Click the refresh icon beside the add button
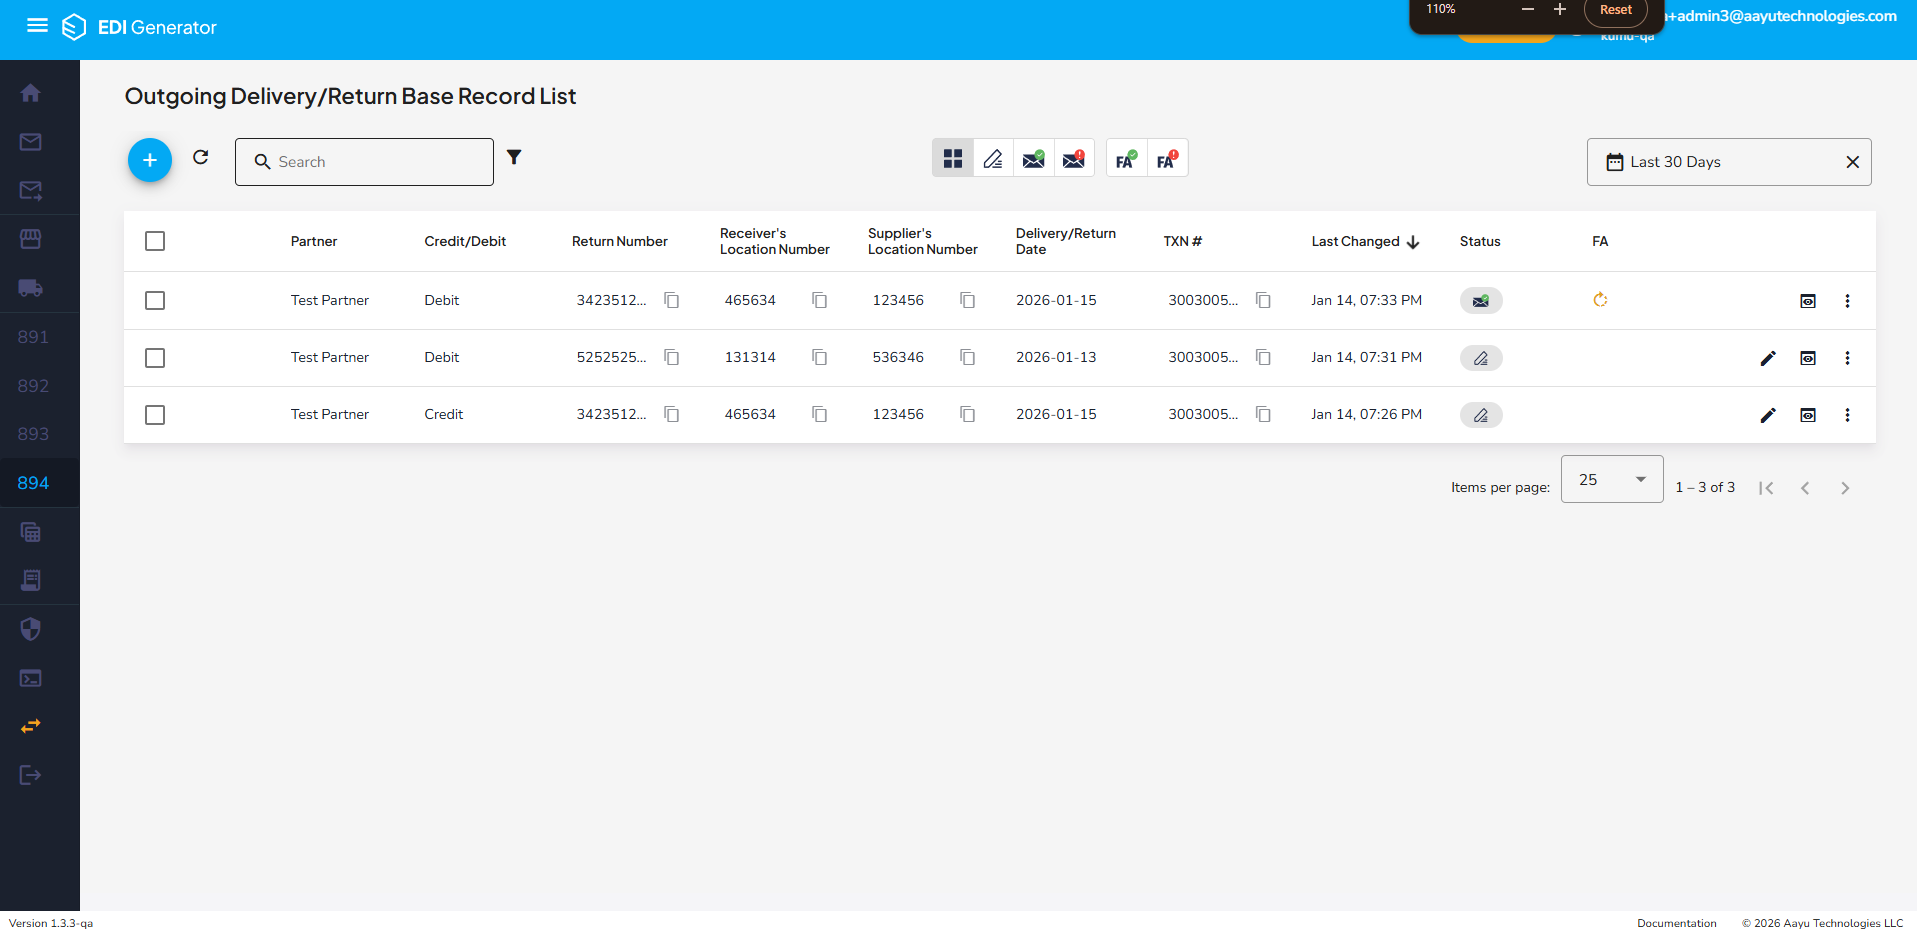The image size is (1917, 935). click(200, 157)
